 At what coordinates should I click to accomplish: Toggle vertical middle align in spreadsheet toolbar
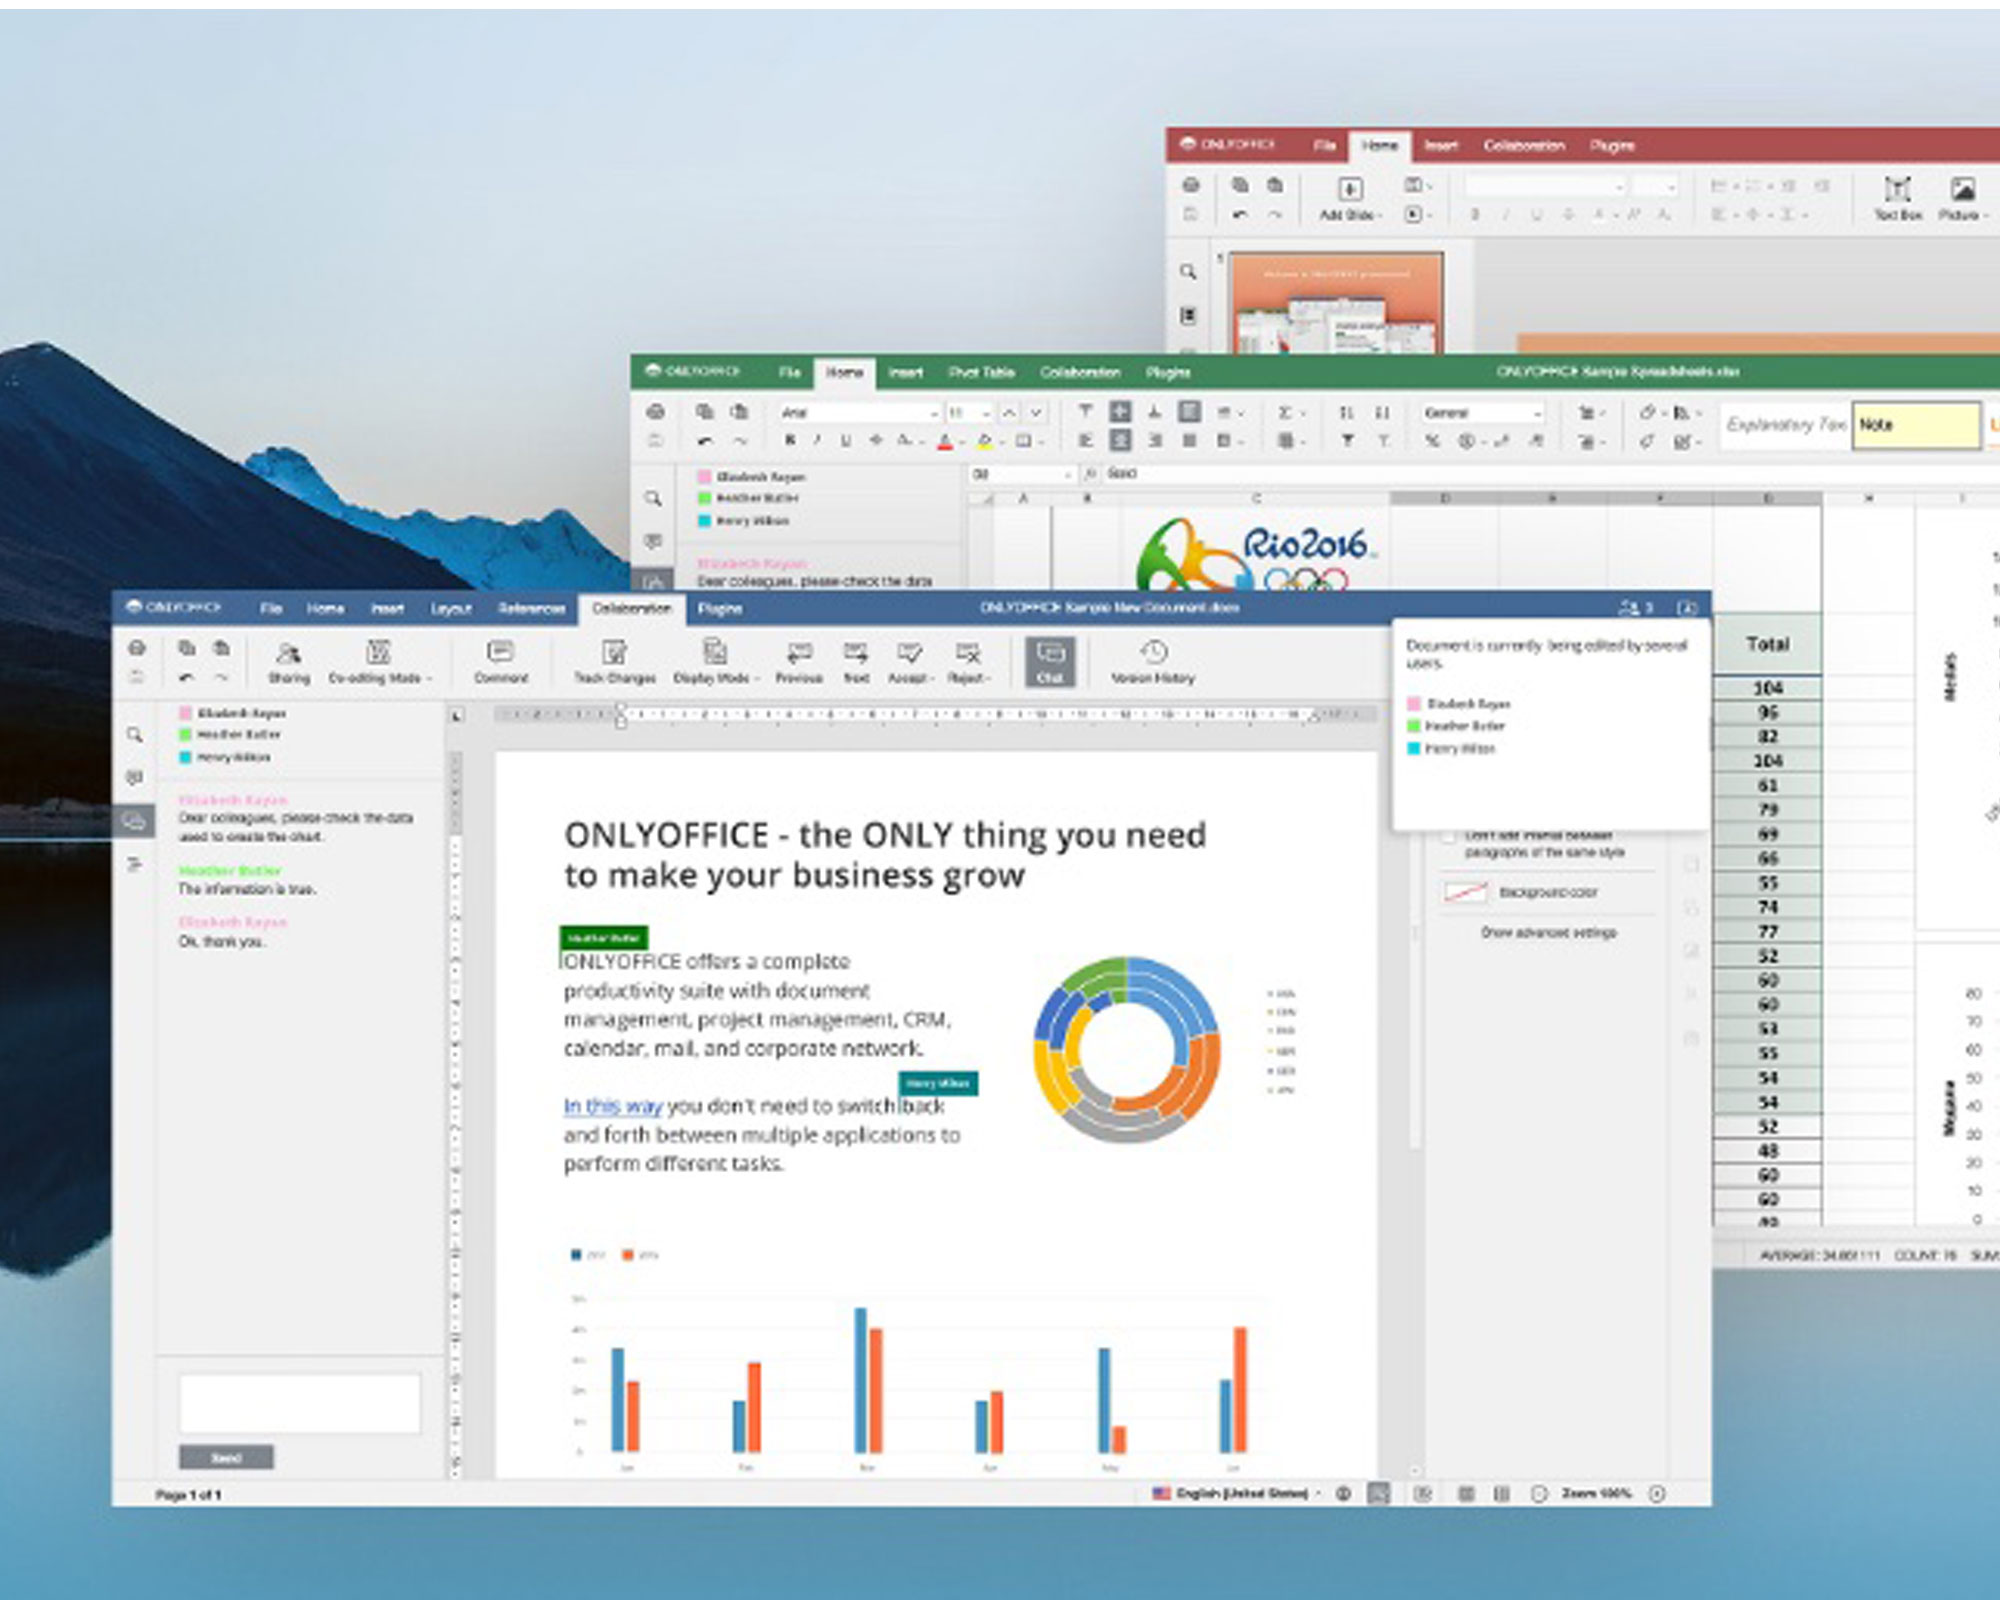pyautogui.click(x=1120, y=411)
